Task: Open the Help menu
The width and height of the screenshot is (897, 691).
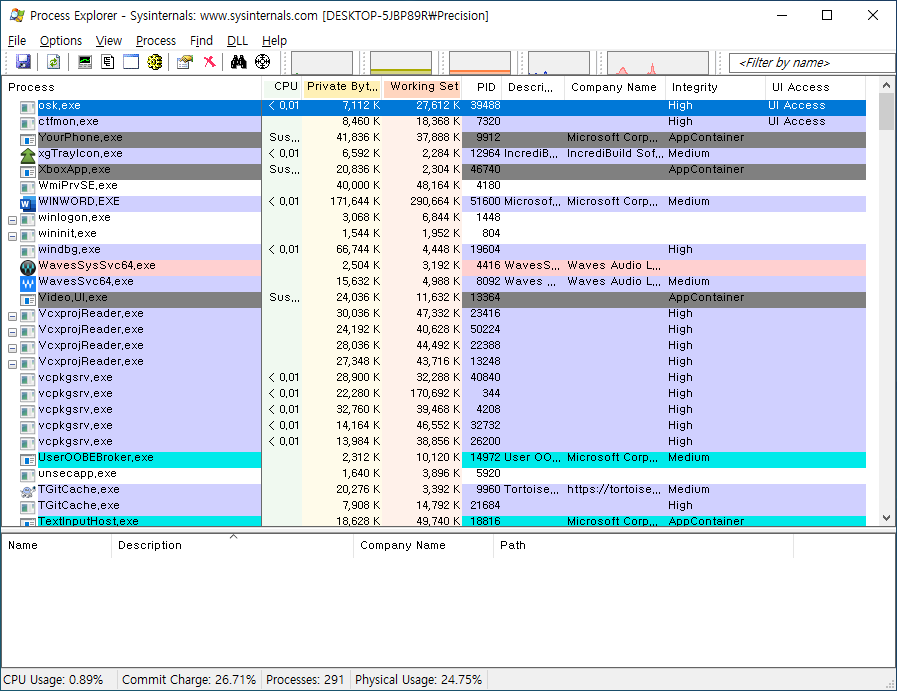Action: click(275, 41)
